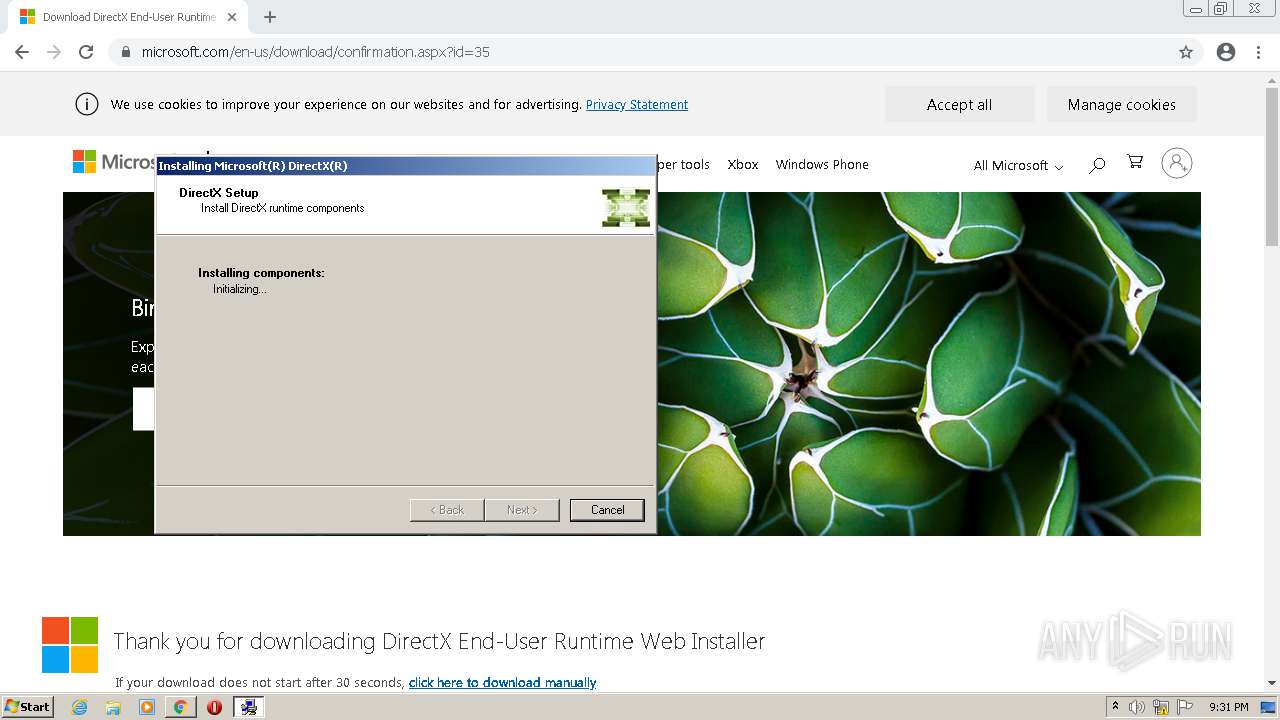Open File Explorer from taskbar
This screenshot has width=1280, height=720.
click(113, 707)
